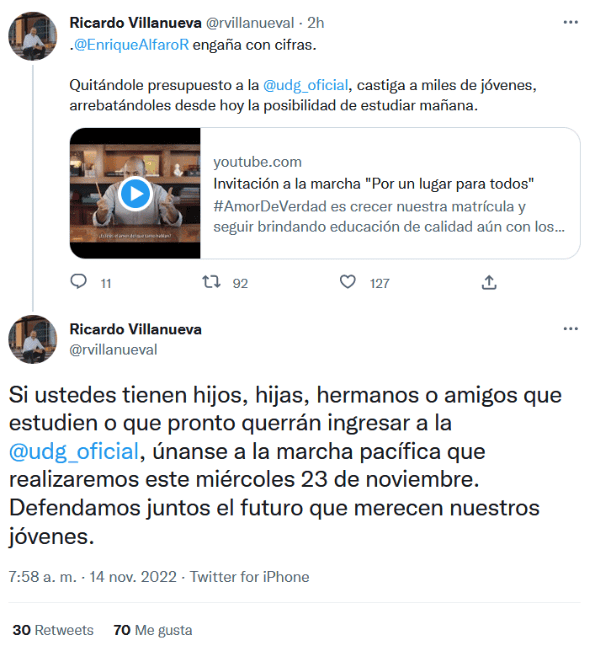Open @udg_oficial mention in main tweet
Screen dimensions: 595x651
click(x=74, y=451)
